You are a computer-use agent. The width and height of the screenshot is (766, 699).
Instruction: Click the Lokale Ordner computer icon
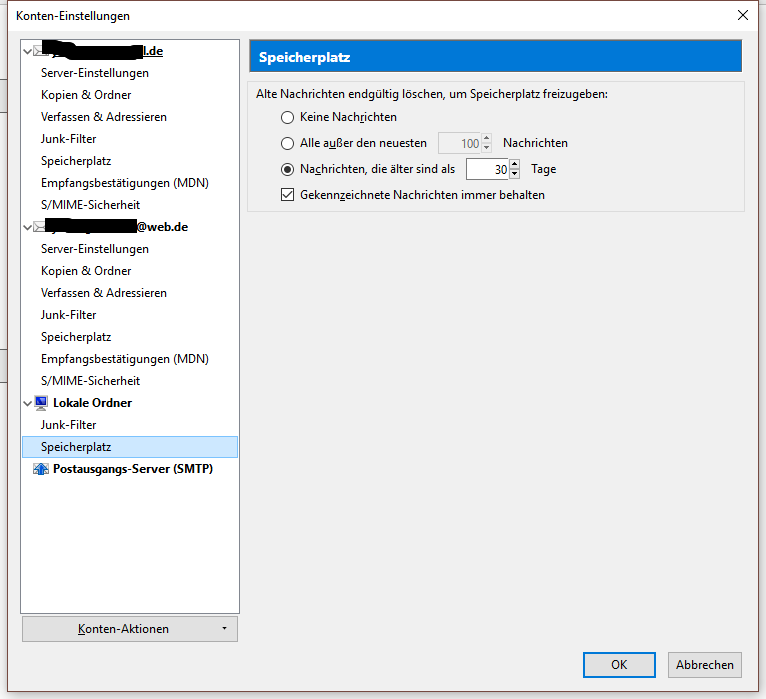[41, 403]
